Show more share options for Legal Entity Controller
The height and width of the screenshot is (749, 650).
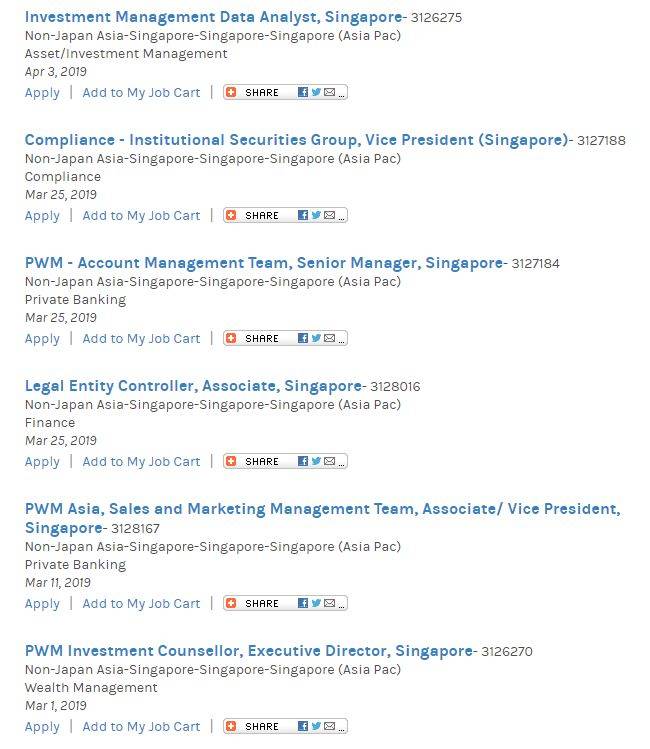click(x=342, y=461)
